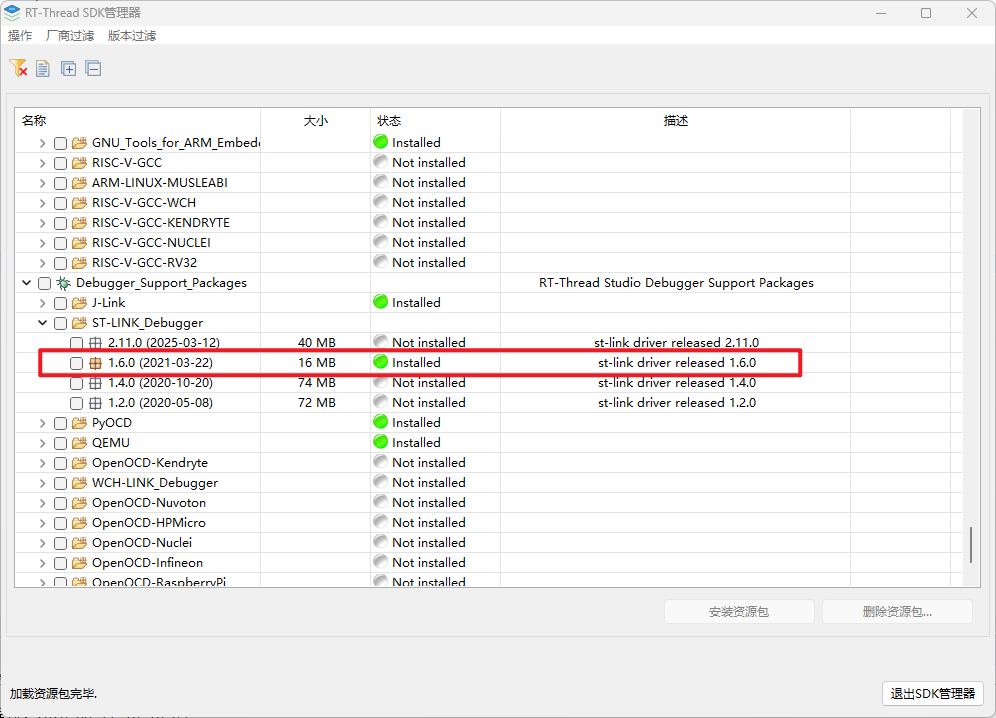
Task: Click the 74 MB size cell
Action: (316, 383)
